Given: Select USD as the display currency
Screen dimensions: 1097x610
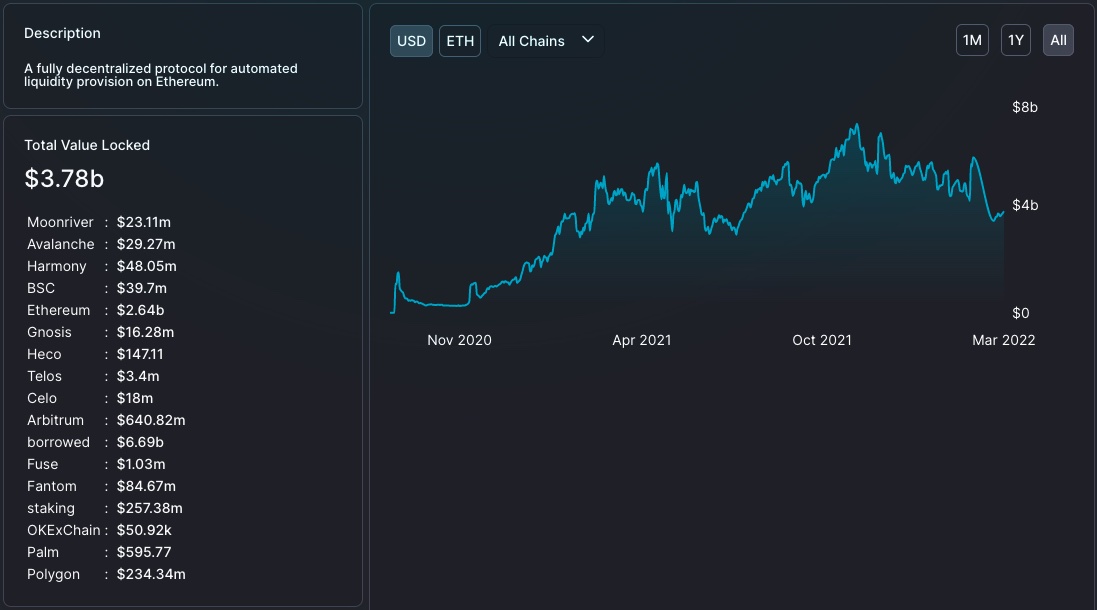Looking at the screenshot, I should [x=411, y=41].
